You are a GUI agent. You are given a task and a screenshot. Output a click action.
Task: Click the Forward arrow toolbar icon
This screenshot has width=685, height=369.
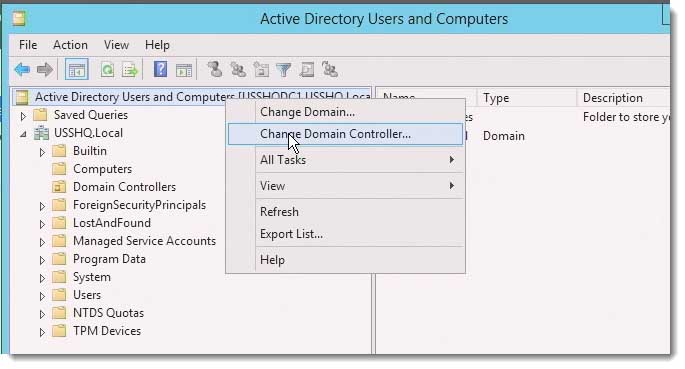point(45,69)
